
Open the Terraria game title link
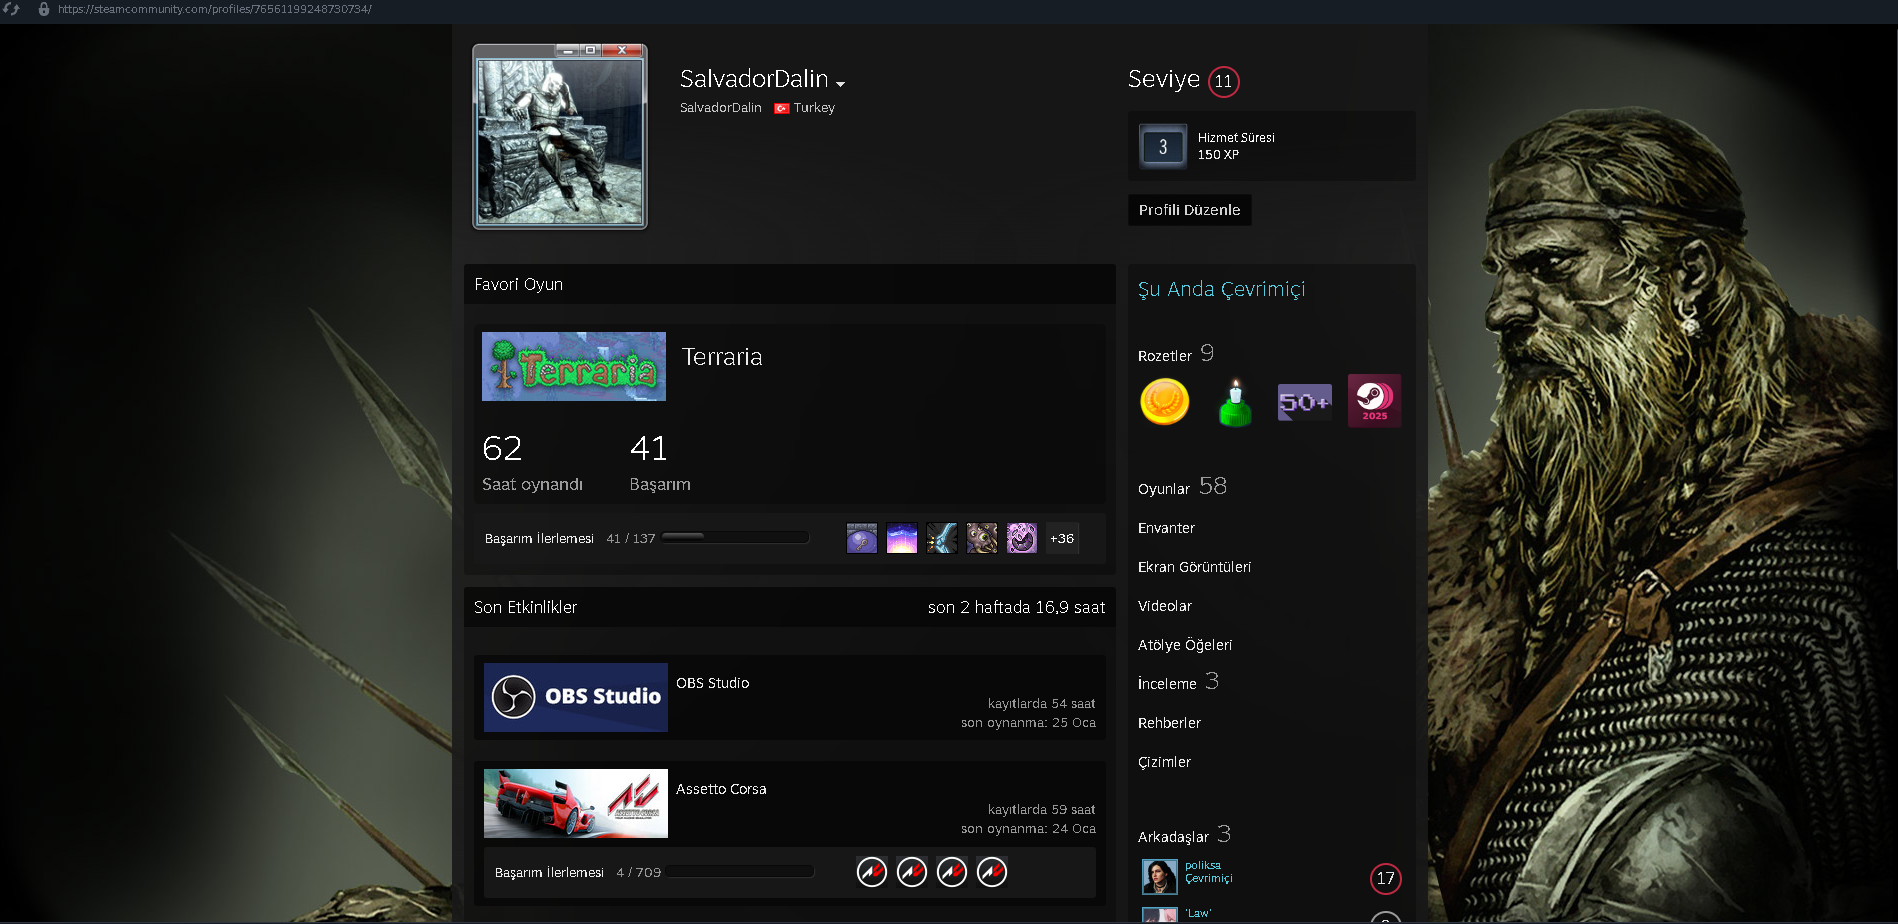pos(722,357)
